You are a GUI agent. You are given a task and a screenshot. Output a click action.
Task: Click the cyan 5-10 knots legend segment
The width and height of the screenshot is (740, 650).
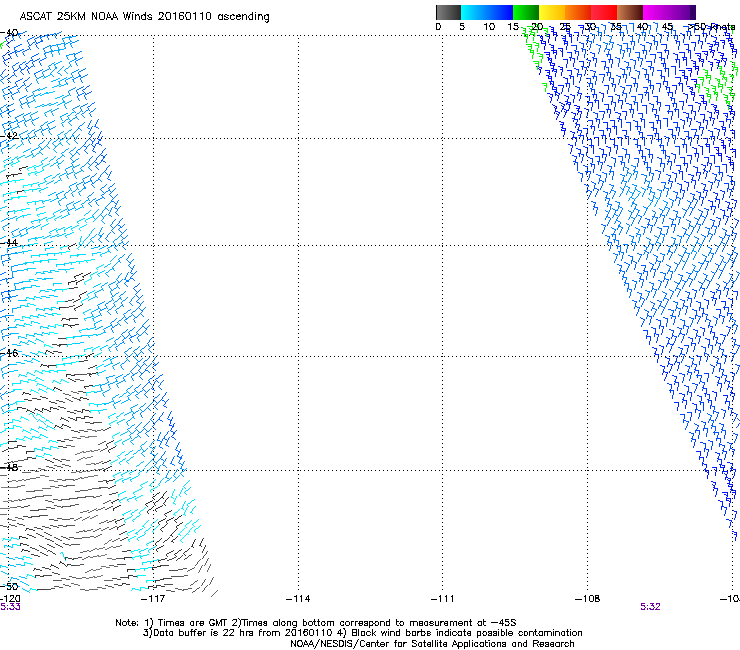pos(474,12)
